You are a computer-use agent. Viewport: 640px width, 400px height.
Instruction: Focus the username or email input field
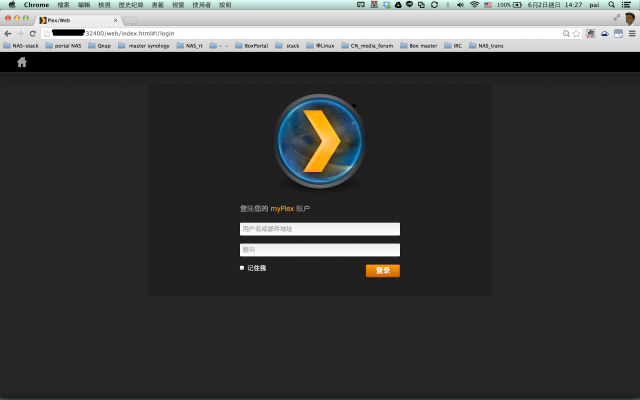320,229
